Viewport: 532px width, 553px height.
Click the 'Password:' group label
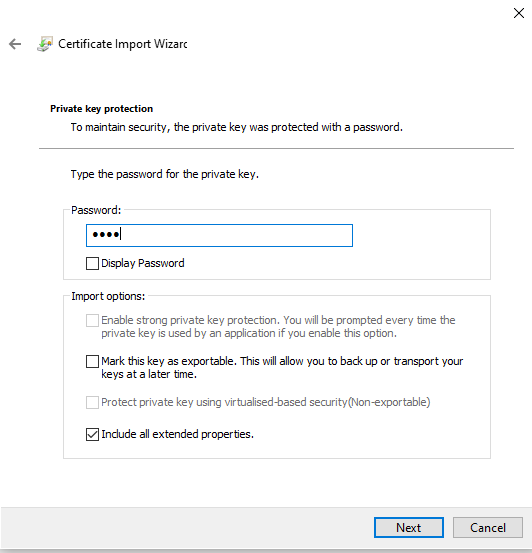tap(96, 210)
